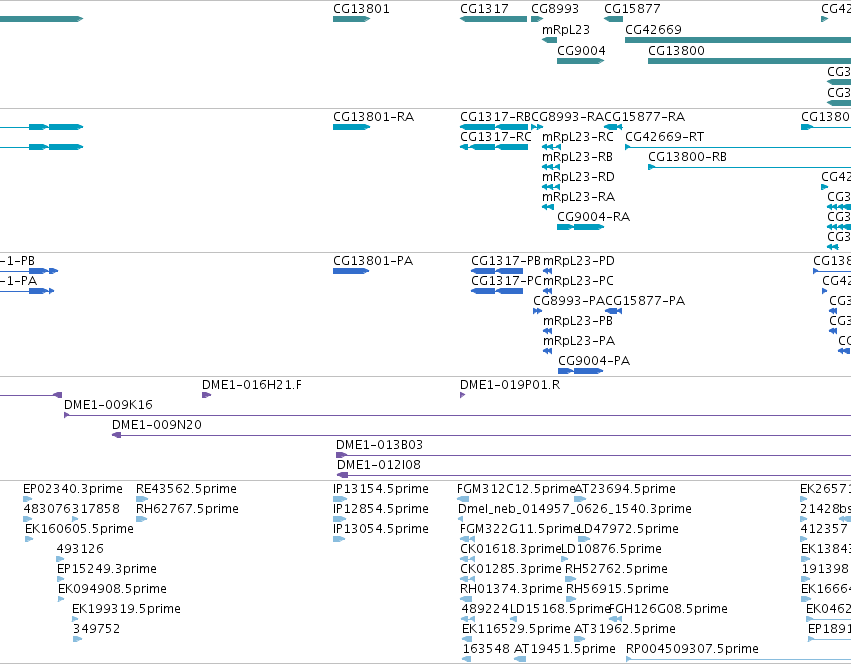Click EST FGM312C12.5prime
The width and height of the screenshot is (851, 664).
click(463, 499)
